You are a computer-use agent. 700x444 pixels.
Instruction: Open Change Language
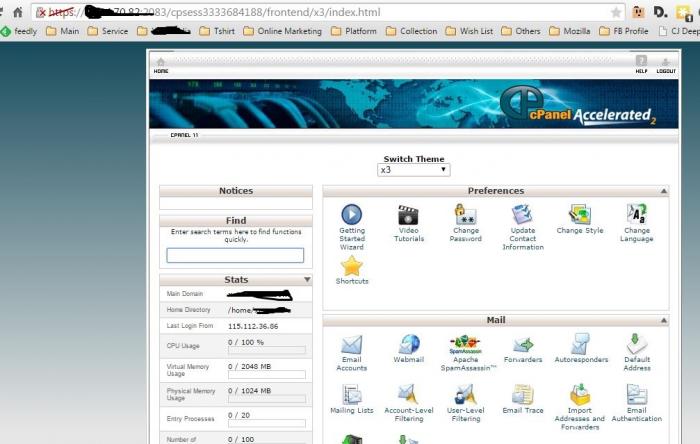coord(637,223)
